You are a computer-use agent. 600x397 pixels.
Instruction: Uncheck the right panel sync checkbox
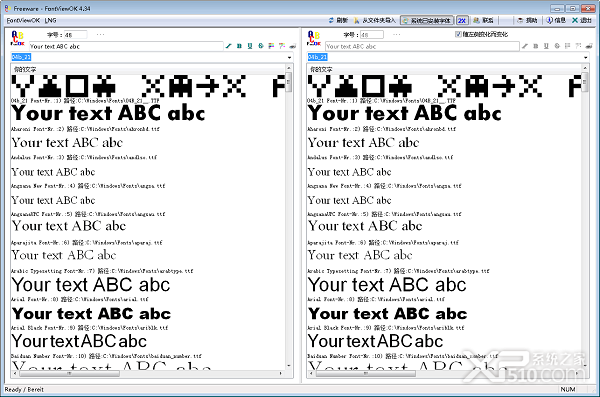pos(458,34)
